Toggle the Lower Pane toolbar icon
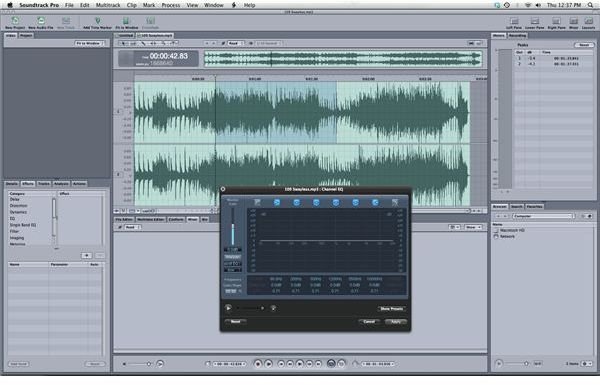 point(535,21)
